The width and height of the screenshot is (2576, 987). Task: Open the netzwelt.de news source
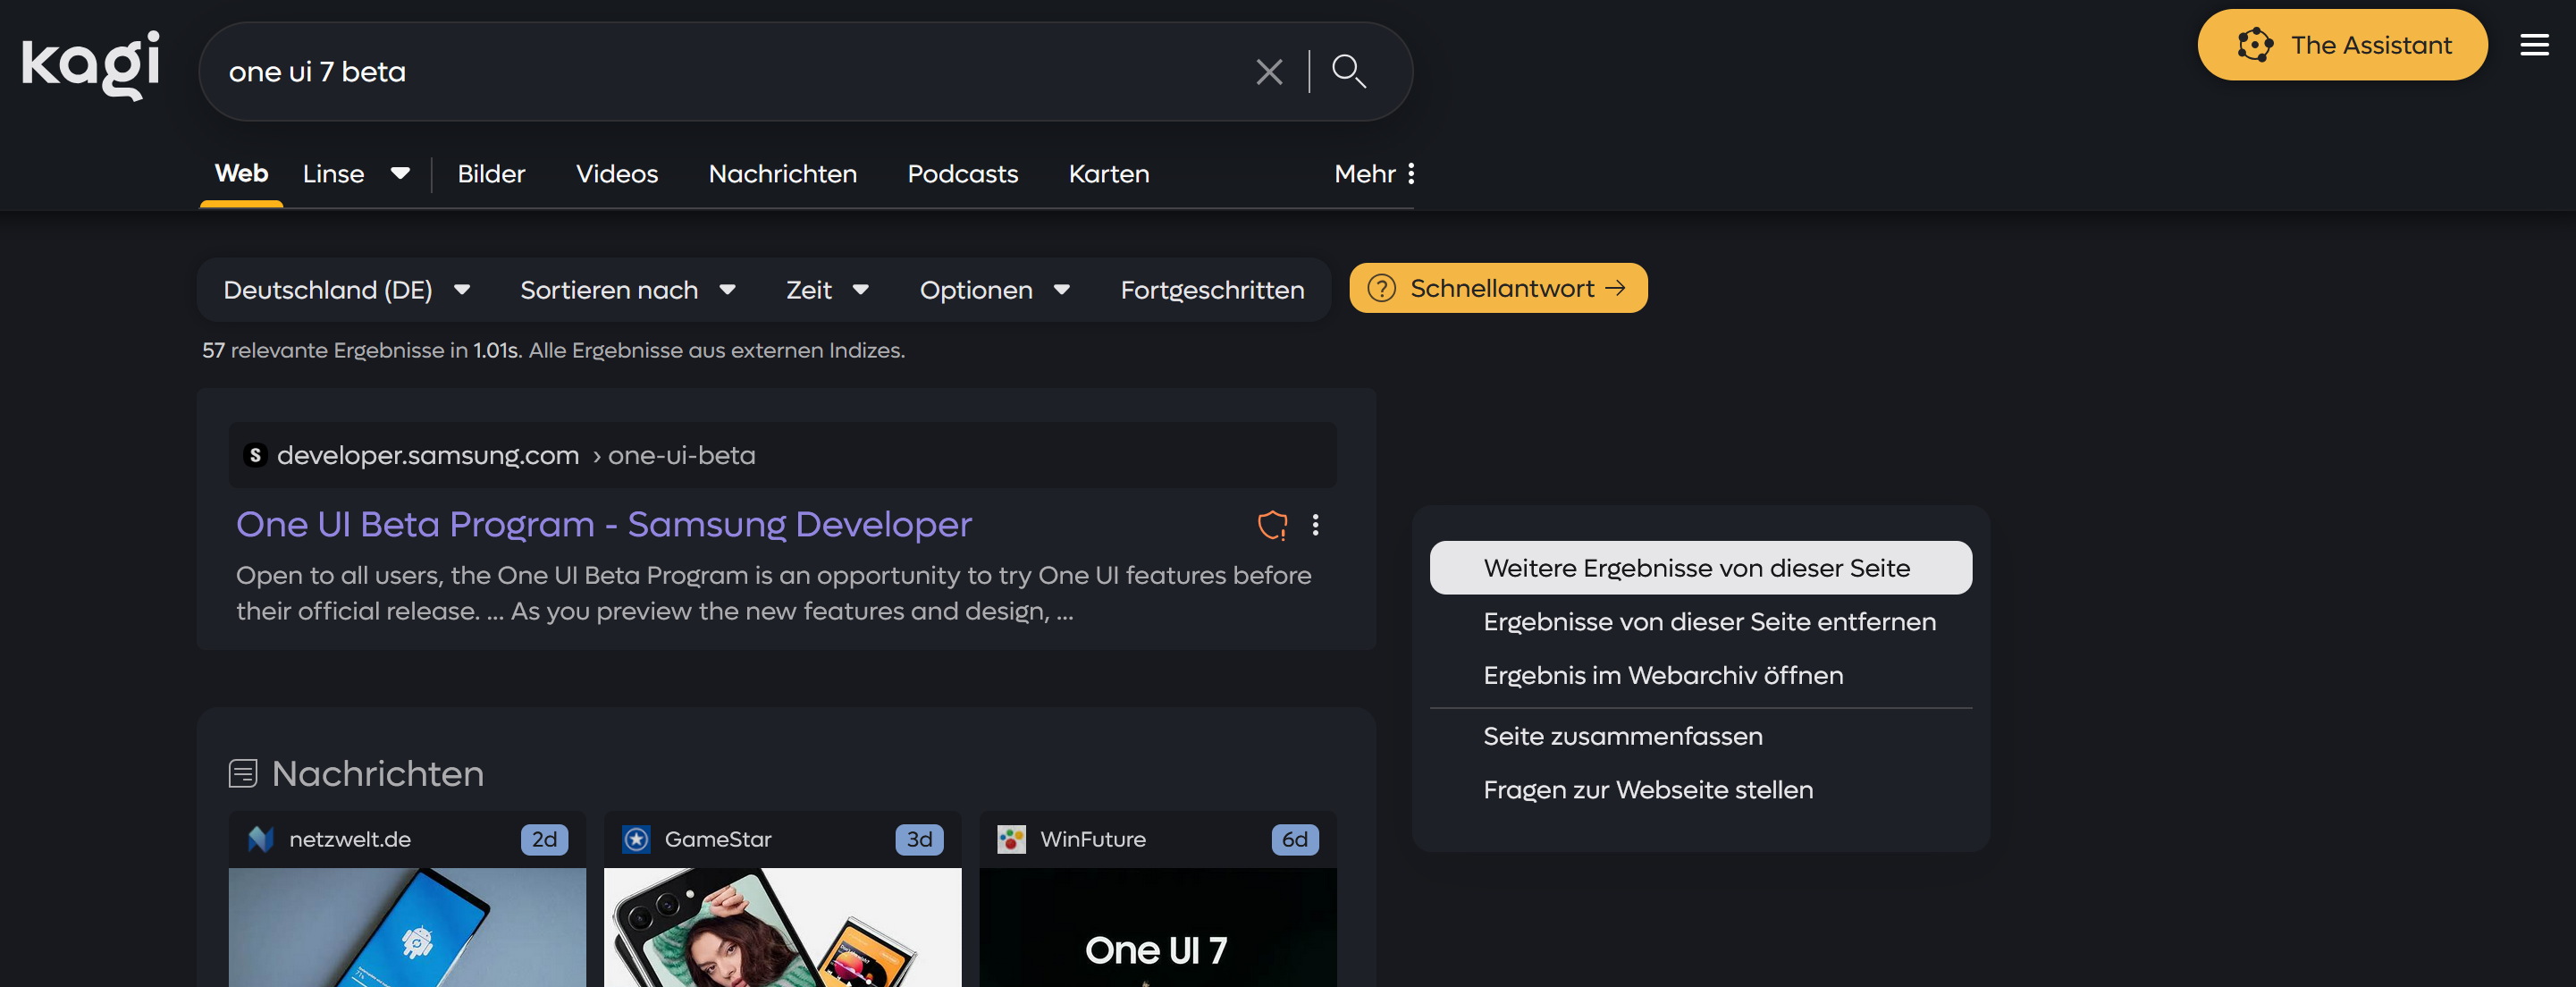pos(350,839)
